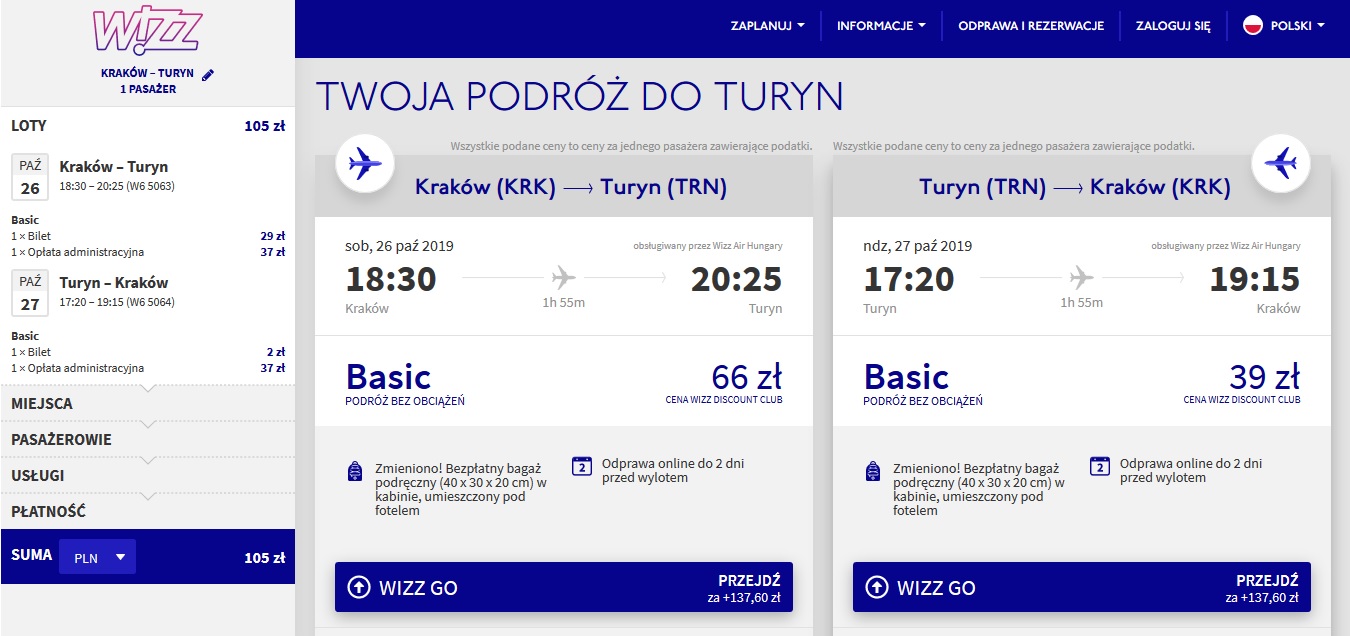Screen dimensions: 1350x636
Task: Click the backpack baggage icon in outbound card
Action: (x=354, y=471)
